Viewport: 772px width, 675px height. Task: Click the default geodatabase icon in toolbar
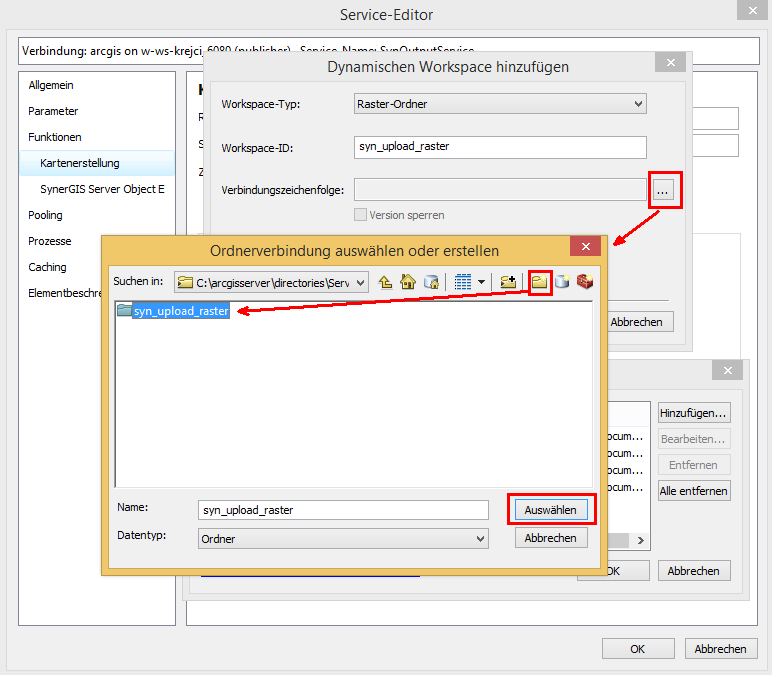click(431, 282)
